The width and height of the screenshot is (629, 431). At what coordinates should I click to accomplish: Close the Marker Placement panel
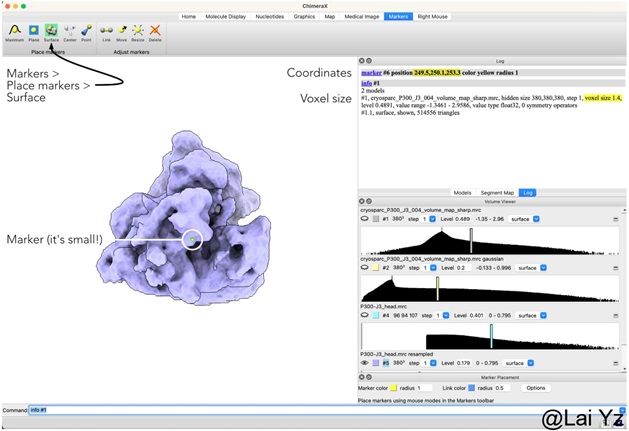point(361,377)
